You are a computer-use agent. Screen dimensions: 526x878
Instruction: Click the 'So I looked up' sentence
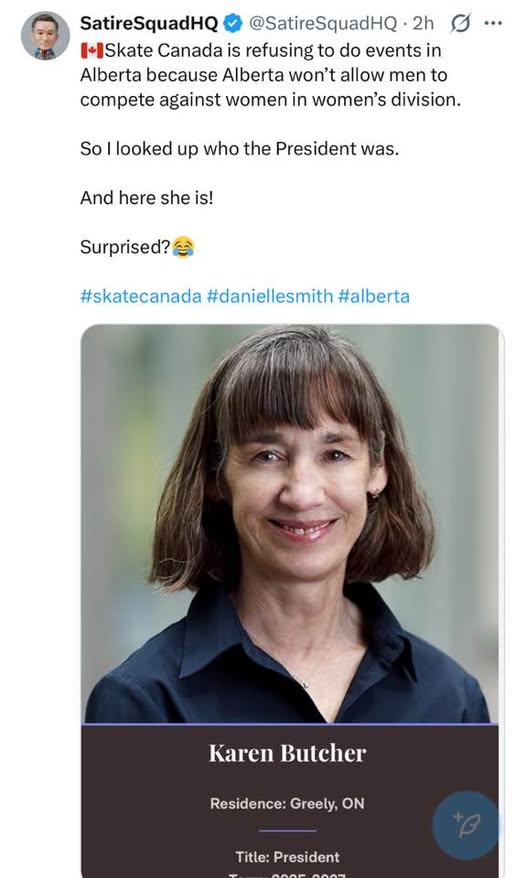point(240,148)
